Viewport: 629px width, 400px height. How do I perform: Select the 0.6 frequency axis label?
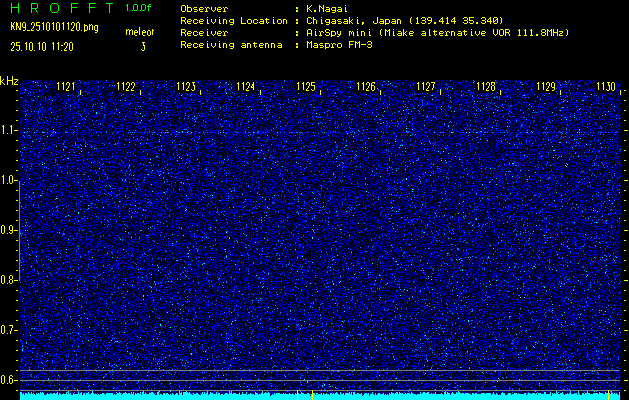(x=9, y=380)
